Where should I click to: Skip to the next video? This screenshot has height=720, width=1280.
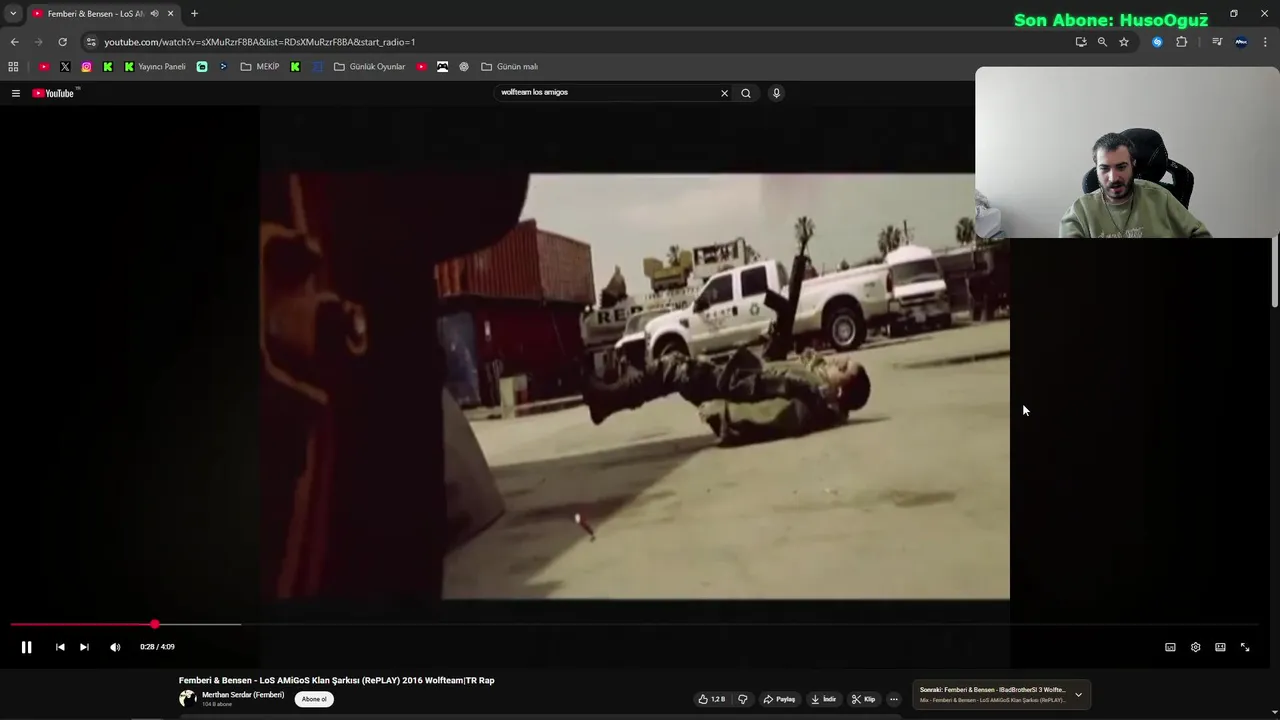pos(84,647)
